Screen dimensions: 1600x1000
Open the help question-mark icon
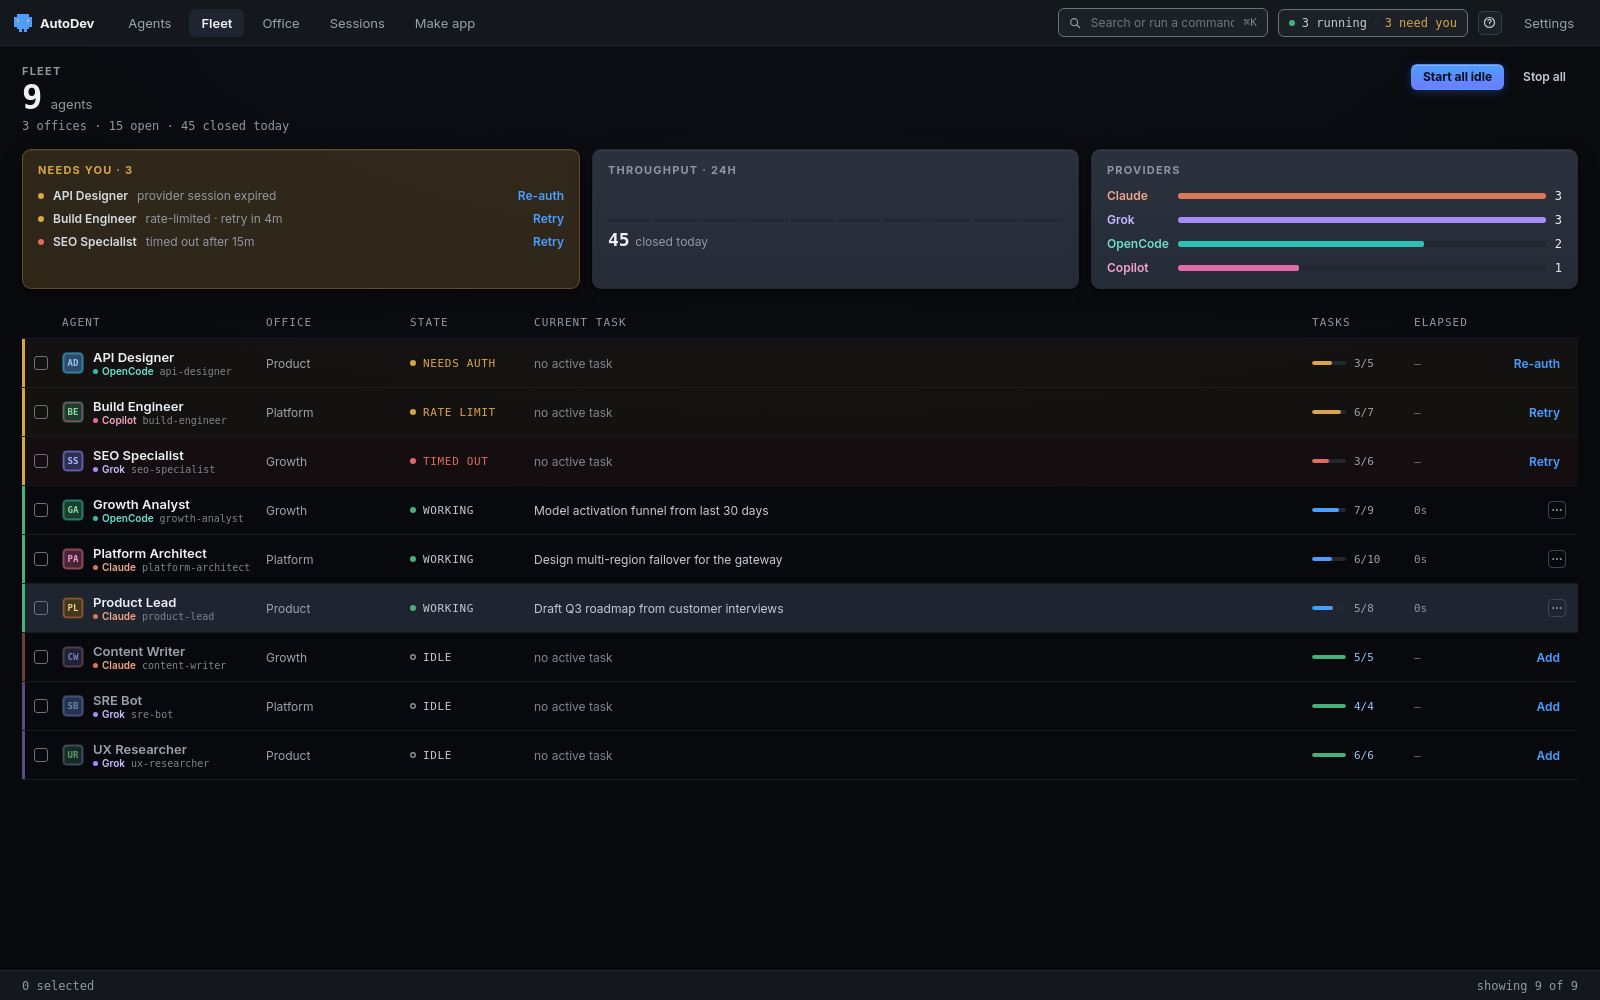[x=1490, y=23]
